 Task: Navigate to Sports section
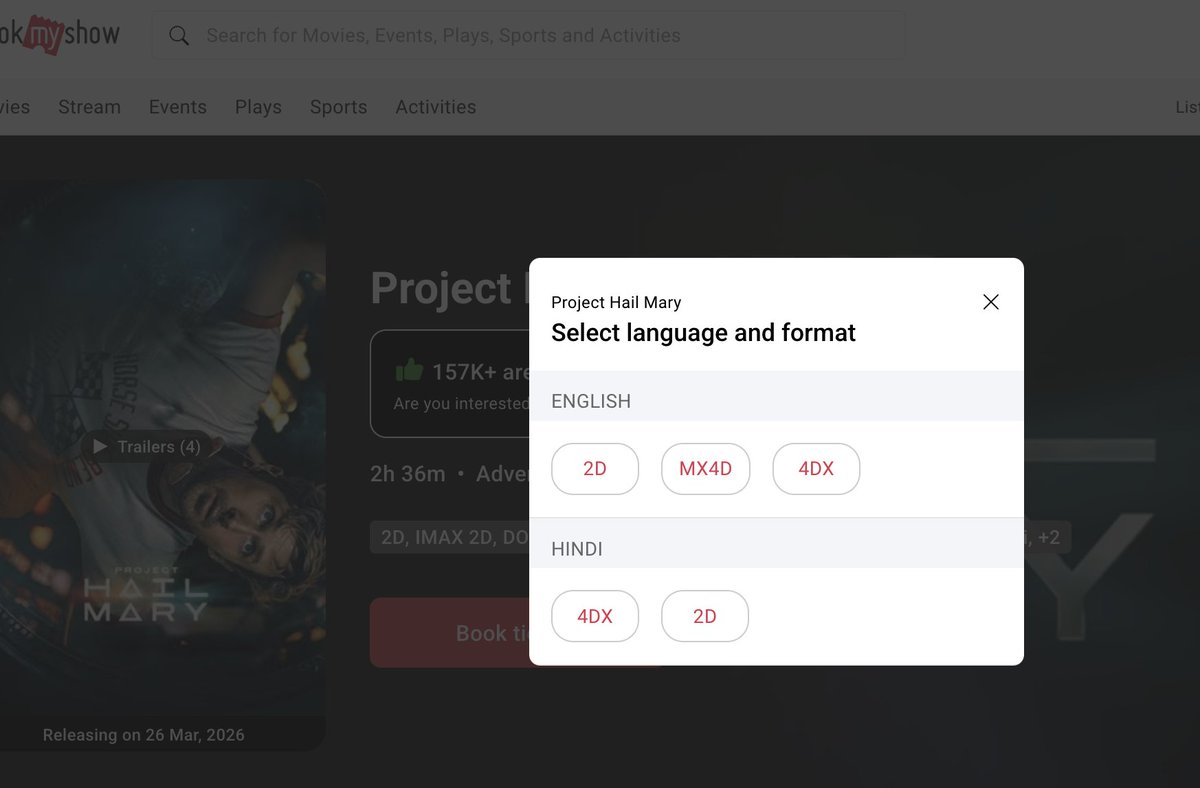(x=338, y=107)
